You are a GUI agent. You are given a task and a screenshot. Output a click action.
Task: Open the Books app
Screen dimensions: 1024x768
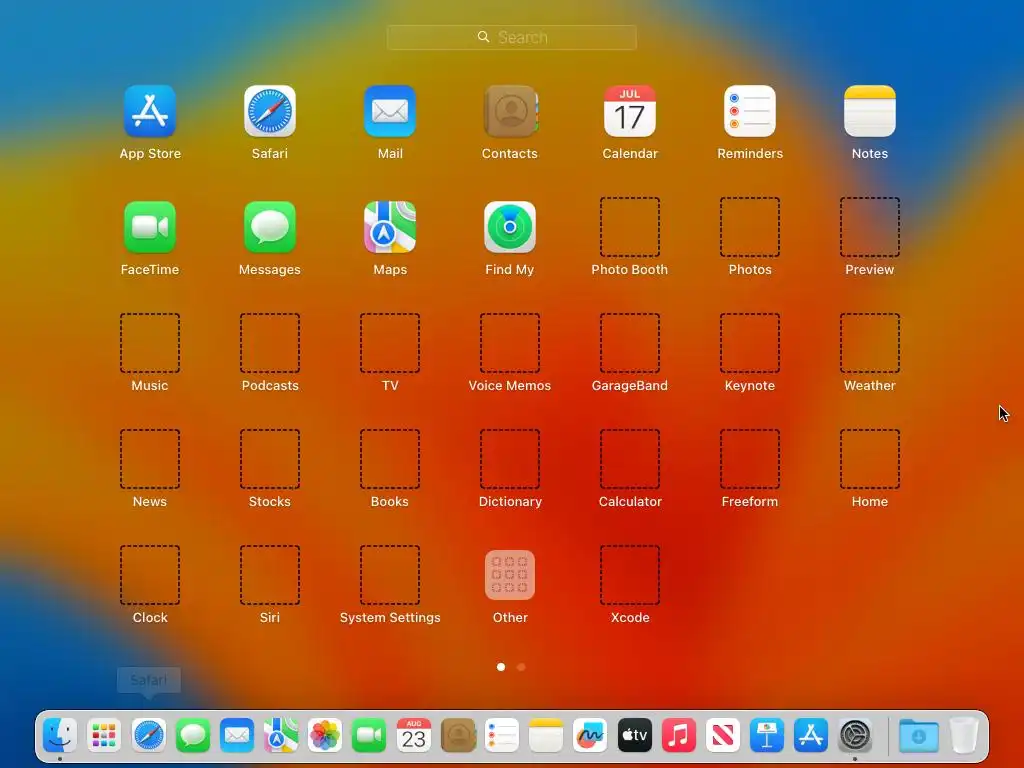click(390, 459)
